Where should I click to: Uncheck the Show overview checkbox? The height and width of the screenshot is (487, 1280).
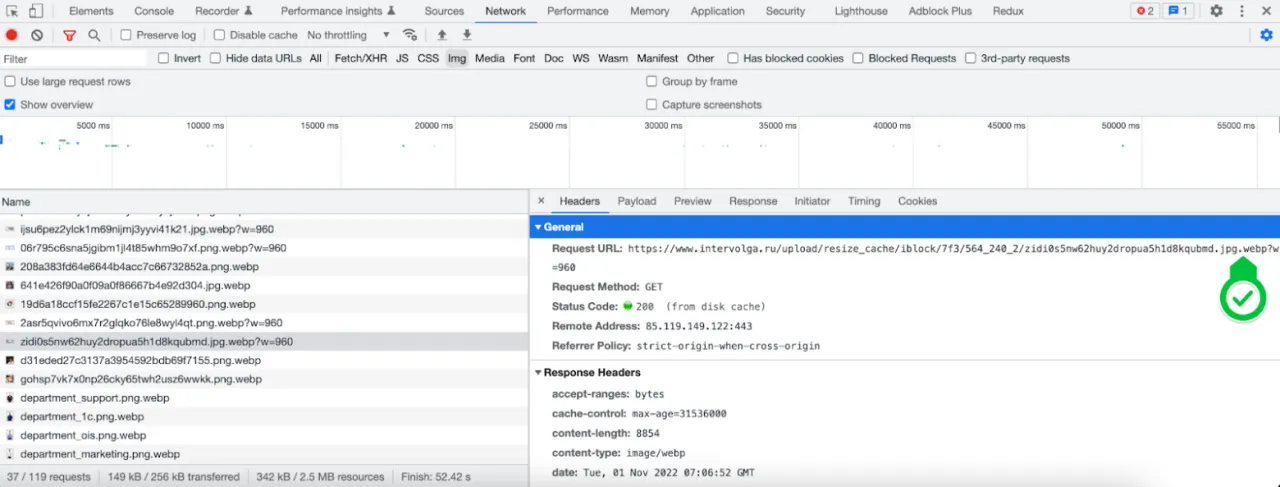[x=10, y=104]
